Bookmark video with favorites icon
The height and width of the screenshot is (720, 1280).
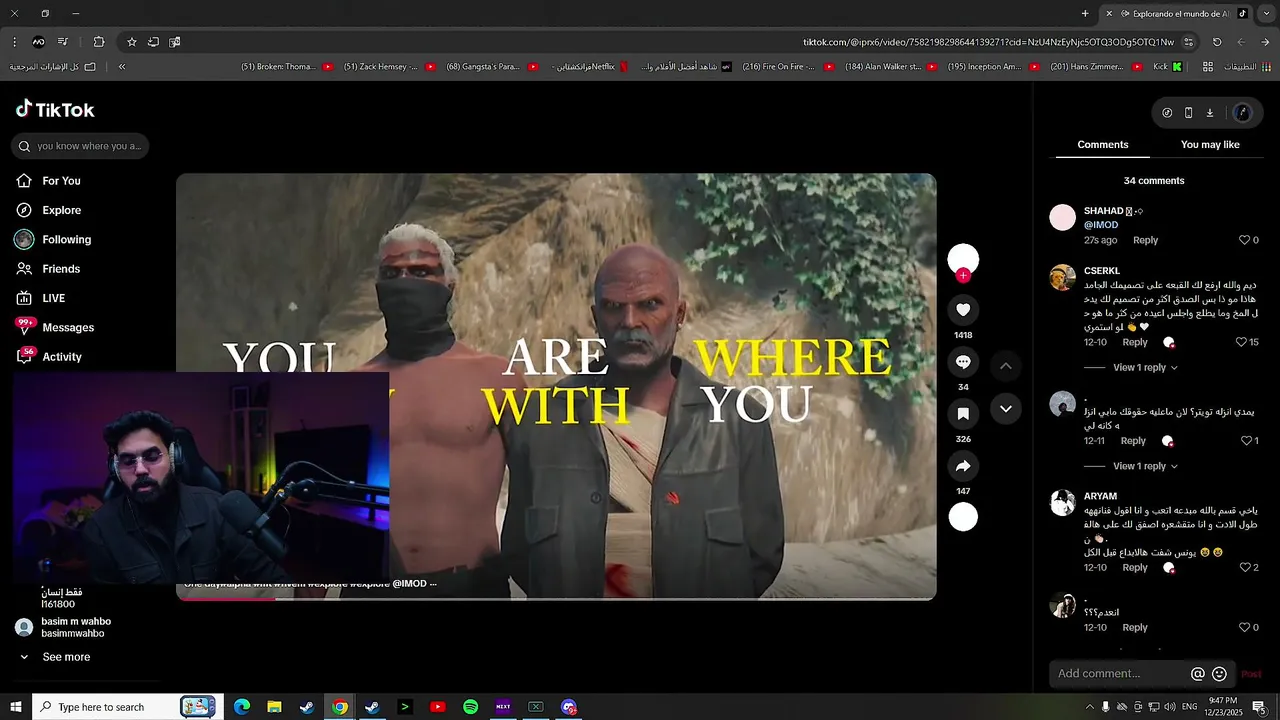tap(963, 414)
